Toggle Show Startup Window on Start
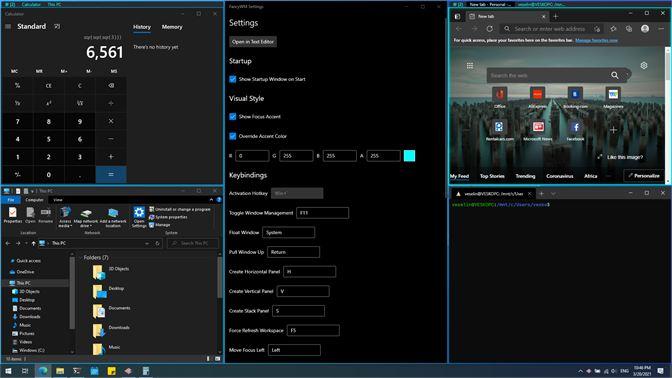 233,79
